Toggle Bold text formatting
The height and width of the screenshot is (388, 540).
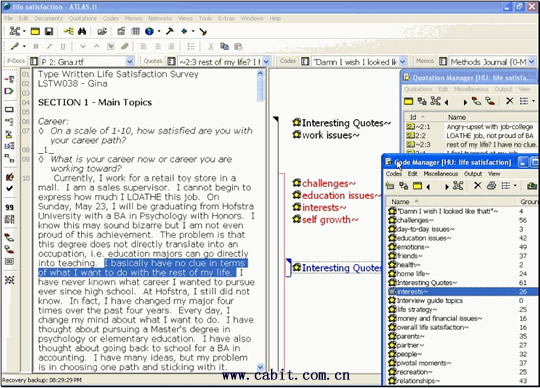coord(36,46)
